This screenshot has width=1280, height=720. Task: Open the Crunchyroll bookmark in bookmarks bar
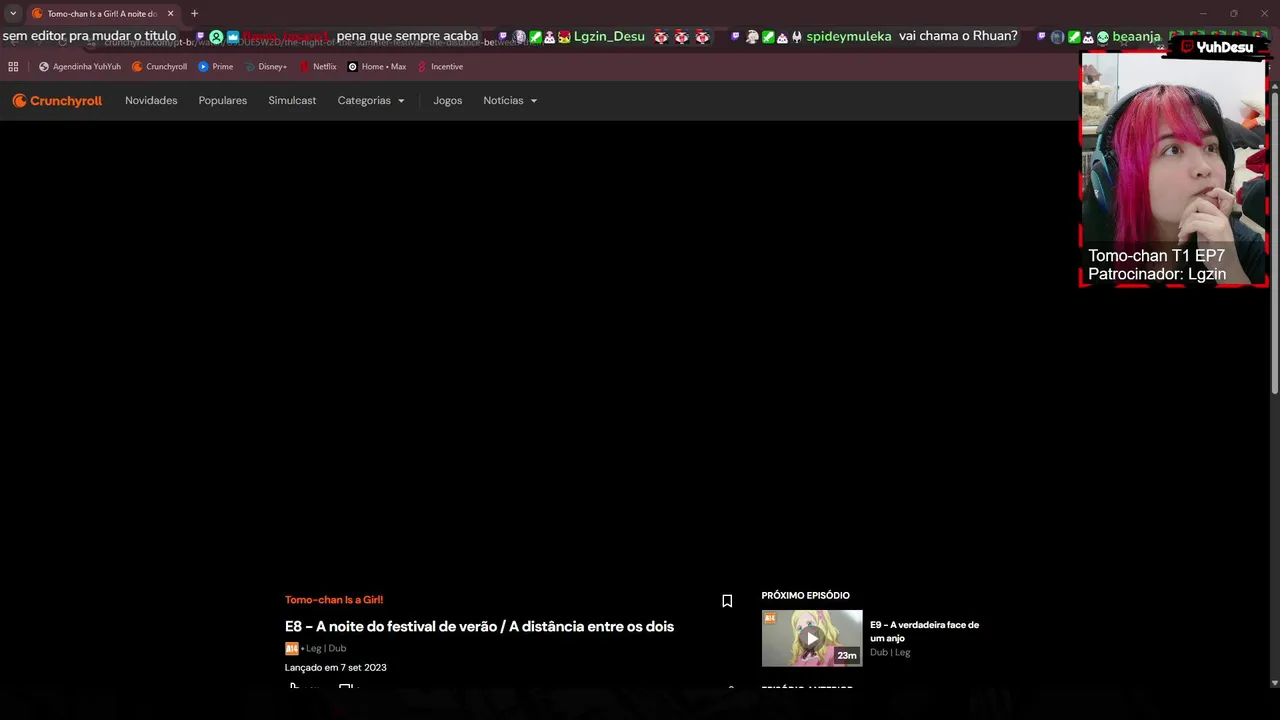click(x=159, y=67)
